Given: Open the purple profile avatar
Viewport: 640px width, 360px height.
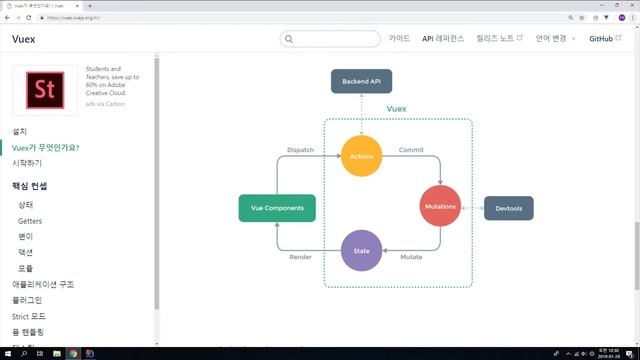Looking at the screenshot, I should coord(622,18).
